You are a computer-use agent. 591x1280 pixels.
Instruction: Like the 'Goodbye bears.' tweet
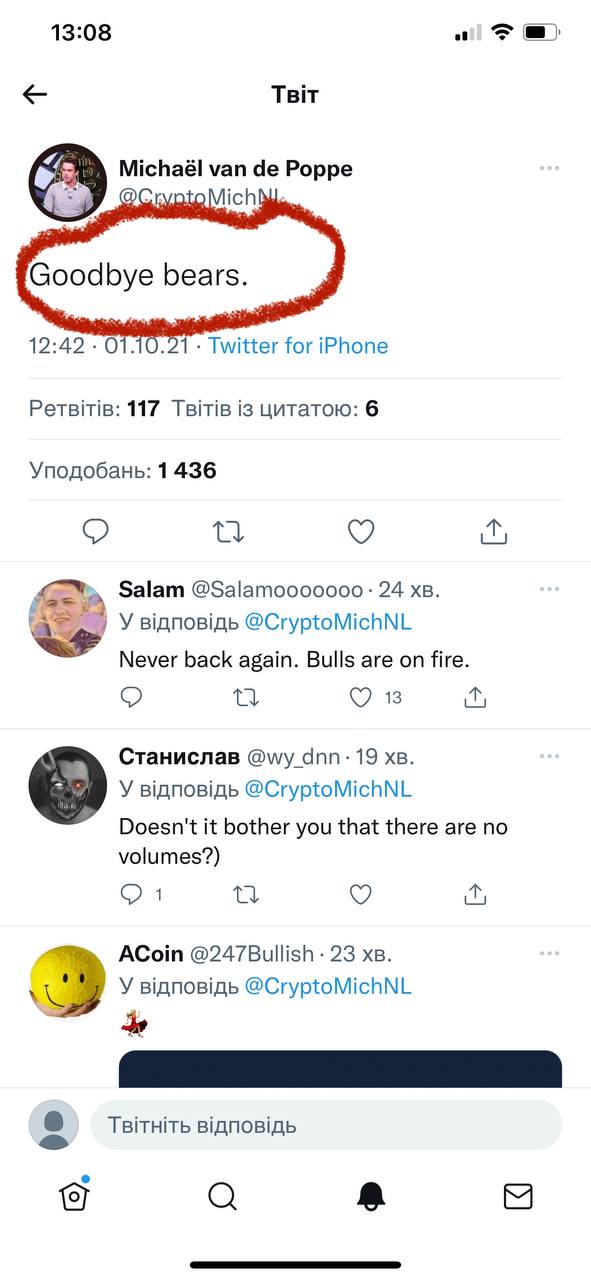tap(361, 531)
